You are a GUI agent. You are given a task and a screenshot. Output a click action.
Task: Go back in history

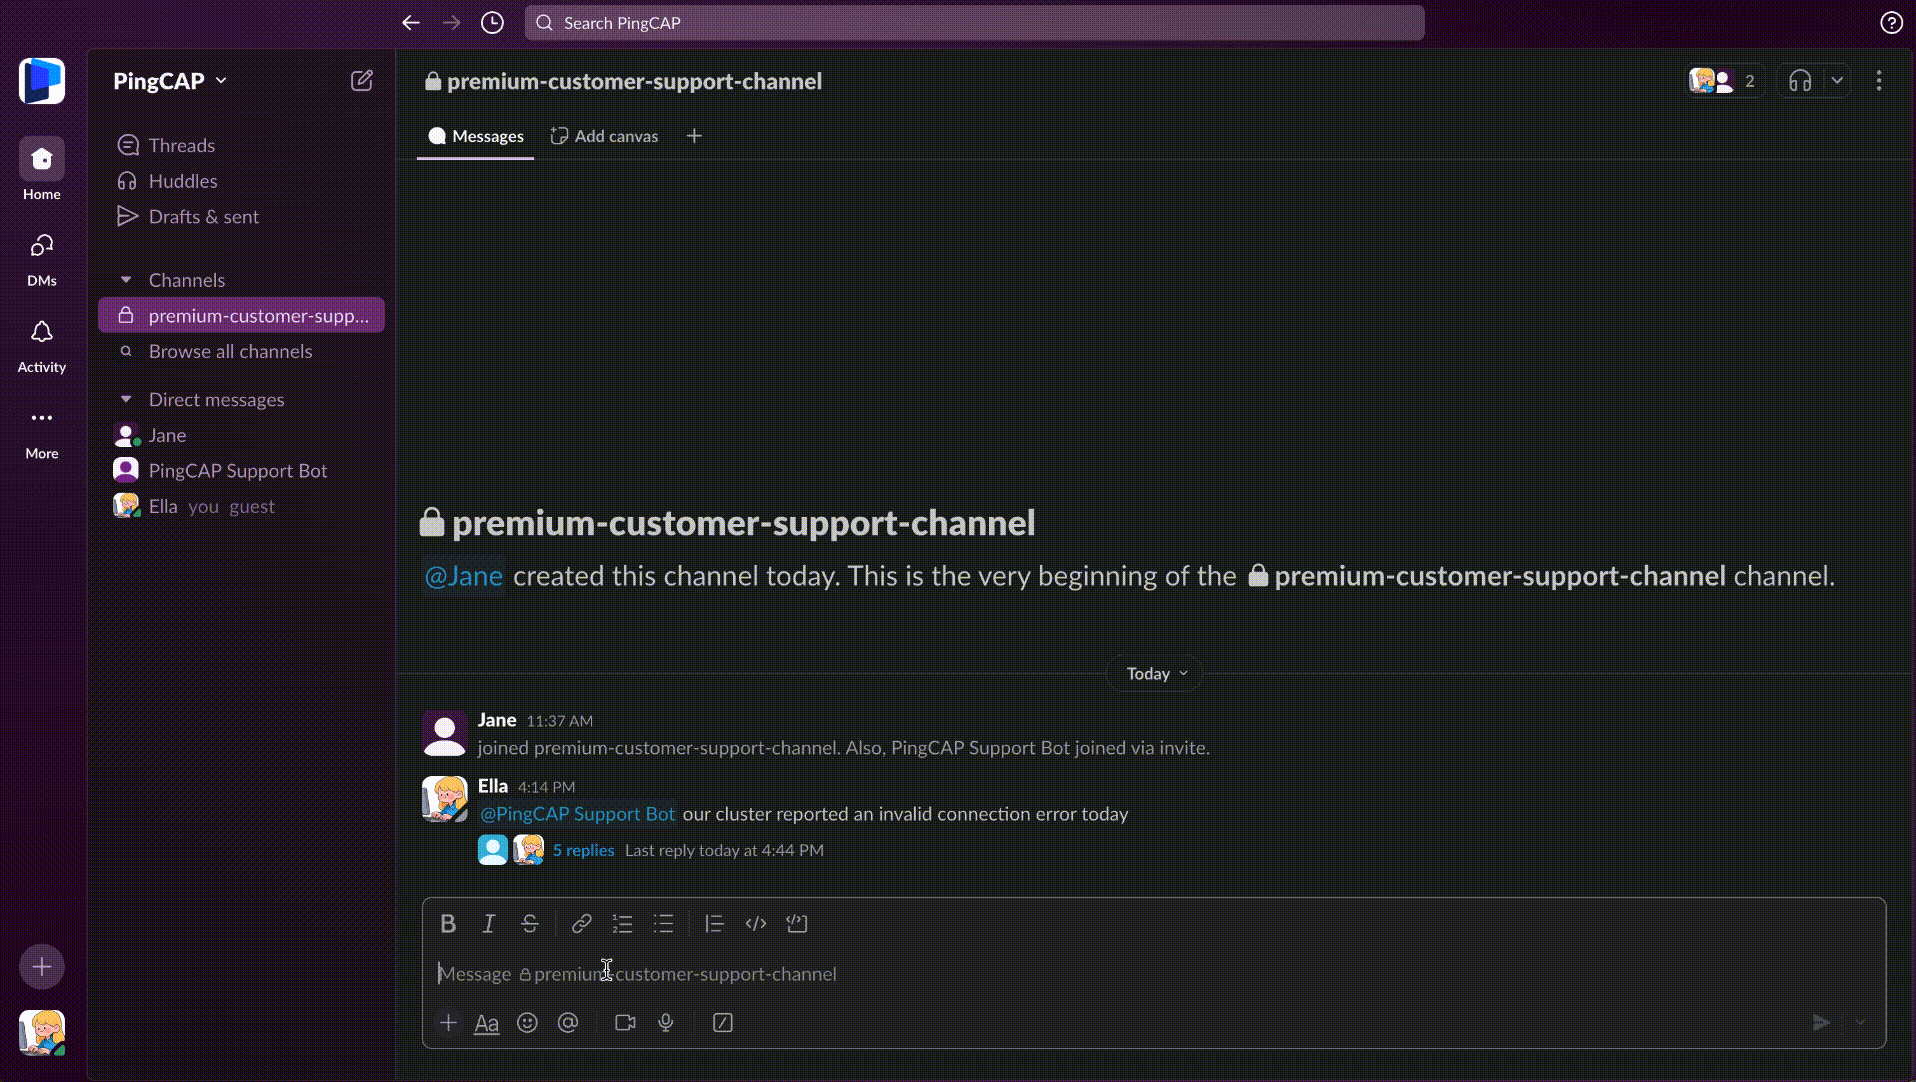(411, 23)
